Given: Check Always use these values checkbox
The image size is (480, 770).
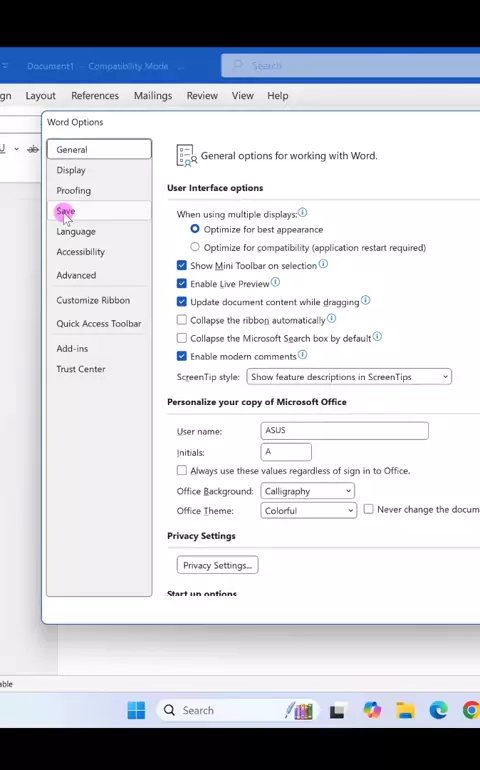Looking at the screenshot, I should pos(182,470).
